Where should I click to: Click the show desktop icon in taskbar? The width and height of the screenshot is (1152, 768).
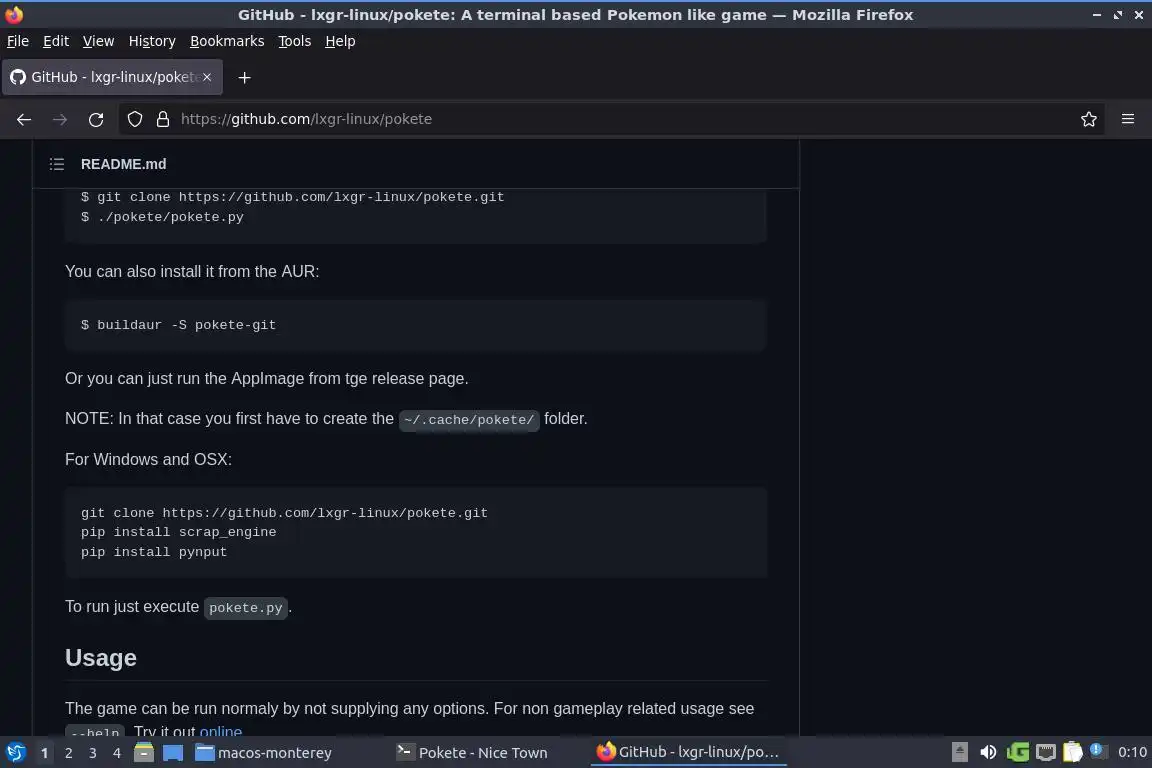(x=173, y=753)
